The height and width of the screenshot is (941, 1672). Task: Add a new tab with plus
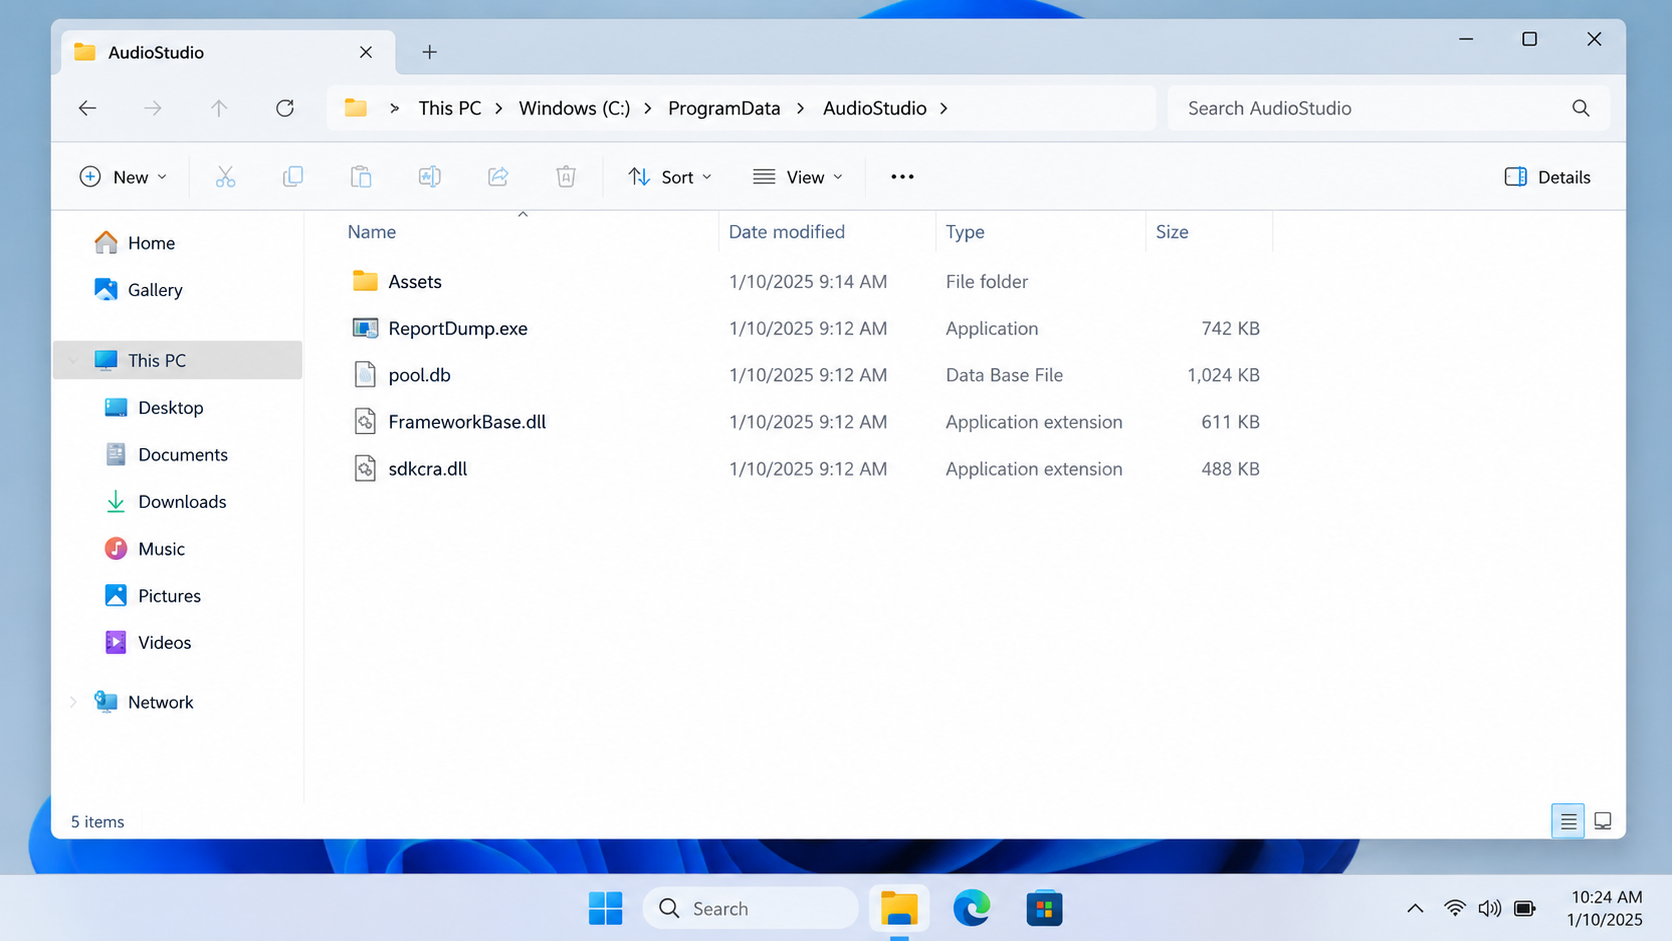click(x=429, y=52)
